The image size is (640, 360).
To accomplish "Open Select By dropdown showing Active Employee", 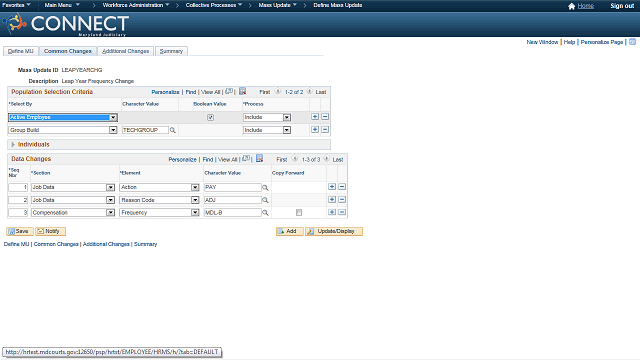I will coord(63,118).
